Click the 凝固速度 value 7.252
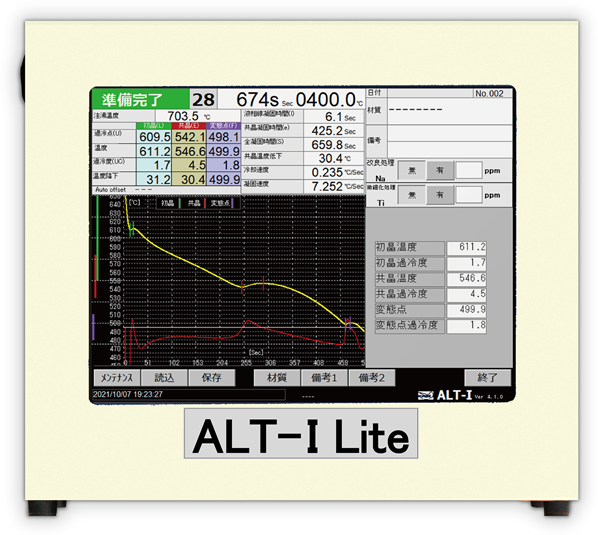 pos(334,186)
